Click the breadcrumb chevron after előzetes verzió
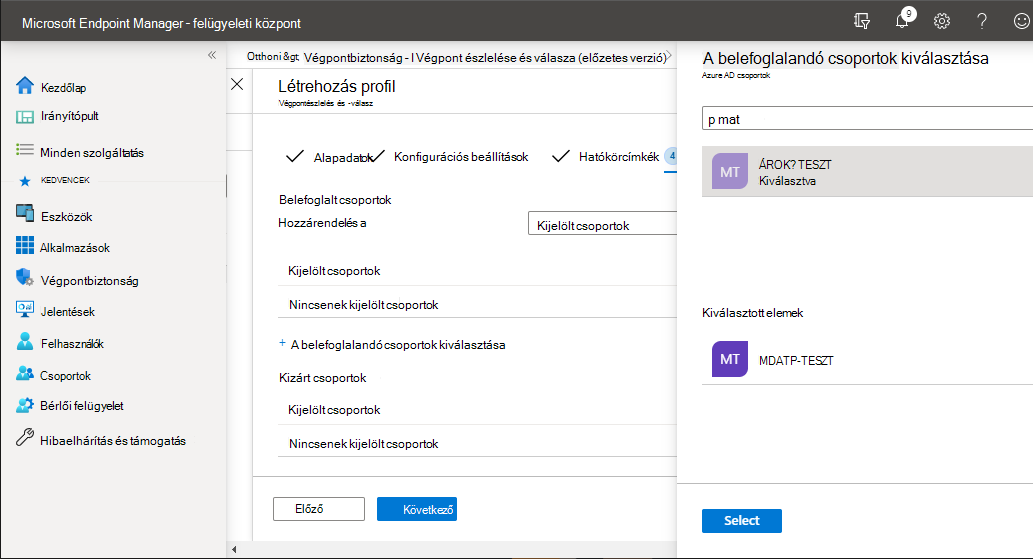Viewport: 1033px width, 559px height. click(669, 56)
